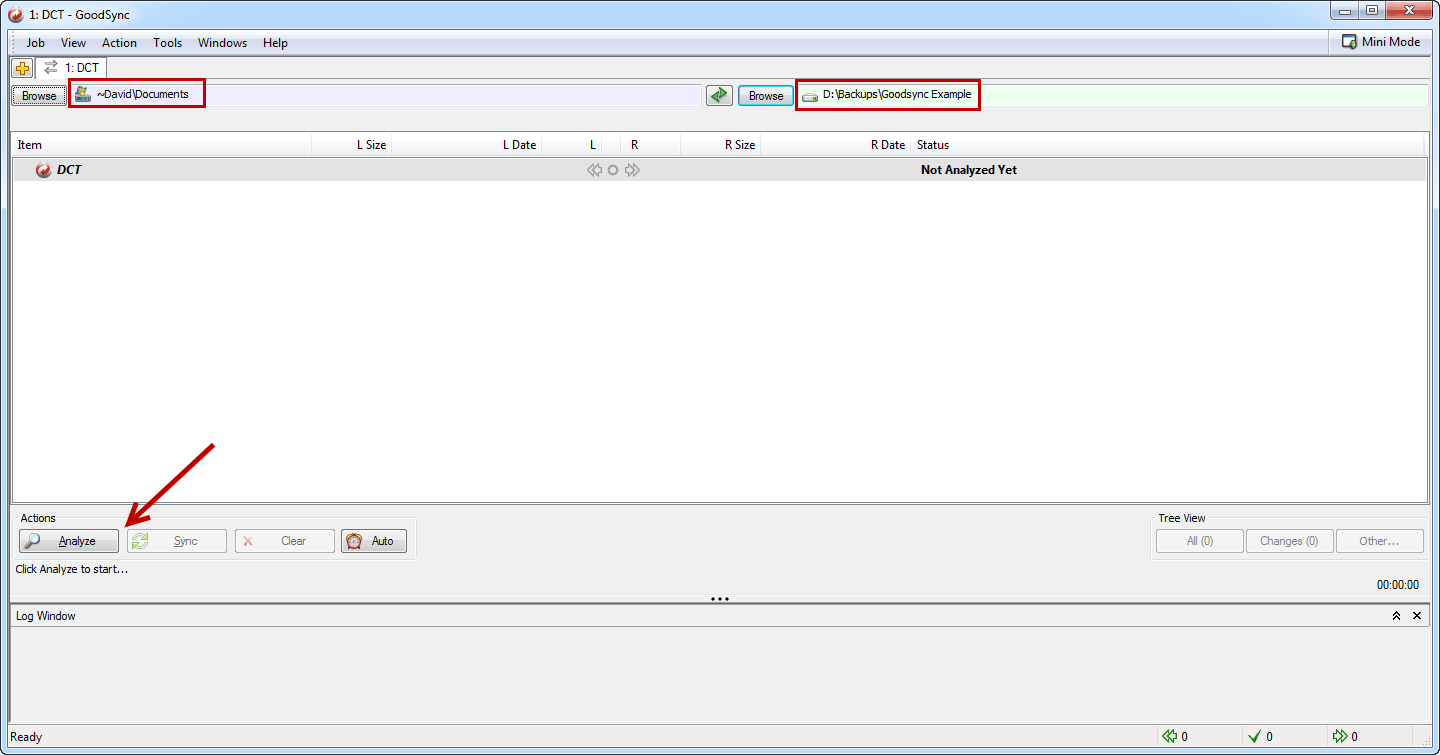The width and height of the screenshot is (1440, 755).
Task: Open the Windows menu
Action: 222,43
